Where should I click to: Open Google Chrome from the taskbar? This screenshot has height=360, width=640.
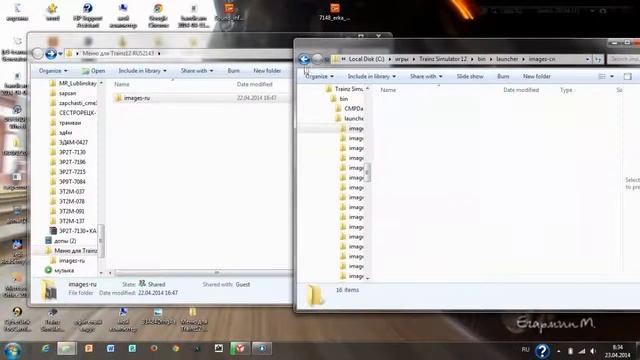[x=176, y=349]
